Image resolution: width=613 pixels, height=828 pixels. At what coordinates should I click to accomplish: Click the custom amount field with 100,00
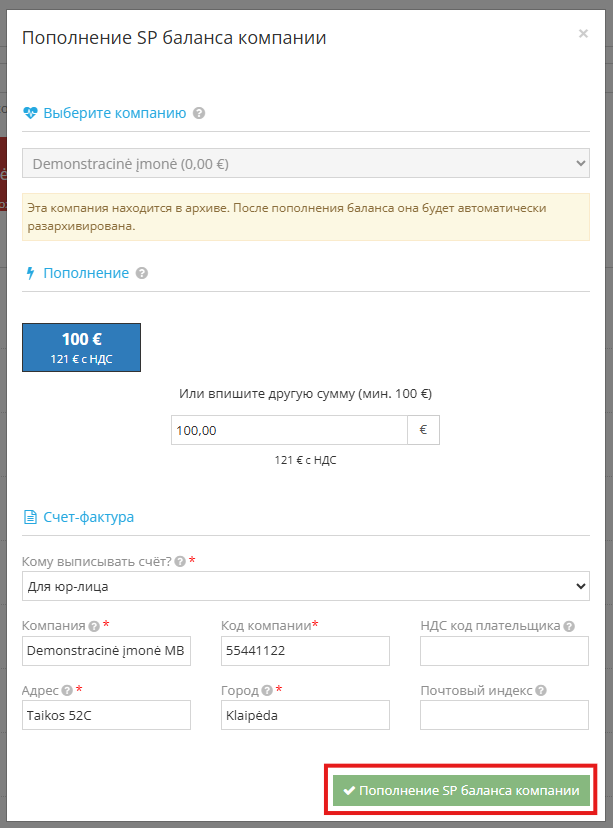pyautogui.click(x=289, y=430)
